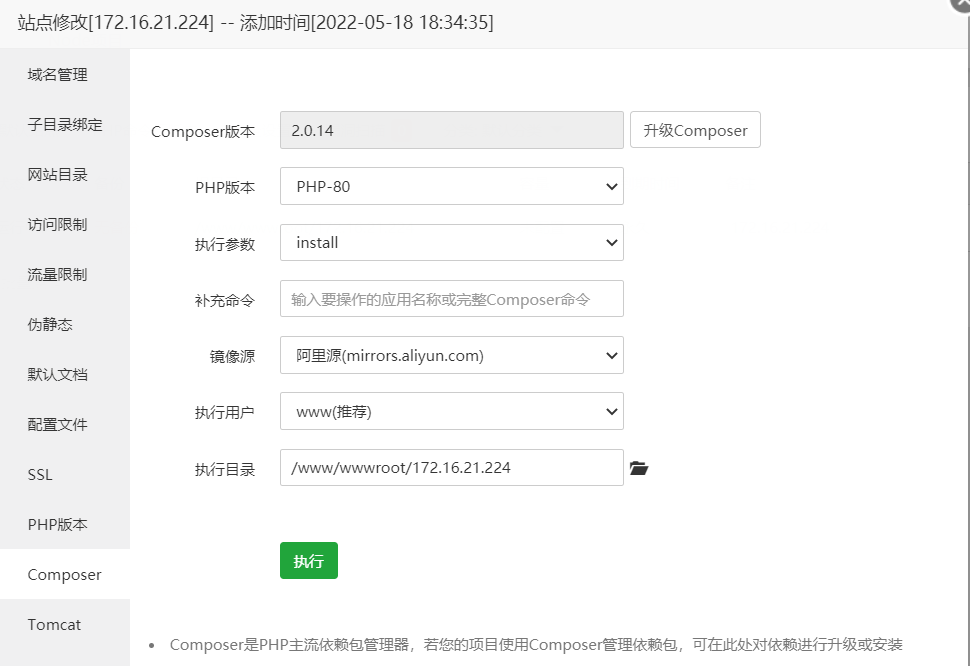Click the Composer版本 field showing 2.0.14
Viewport: 970px width, 666px height.
coord(452,130)
